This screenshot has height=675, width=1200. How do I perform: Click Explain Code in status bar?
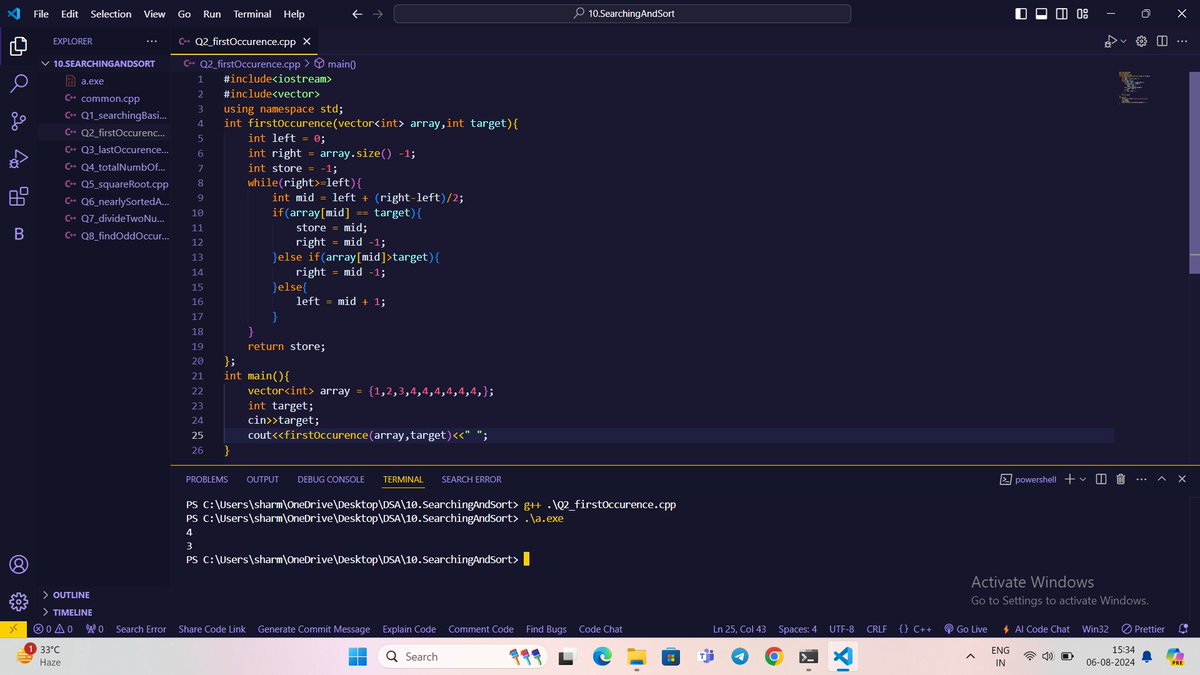click(409, 629)
